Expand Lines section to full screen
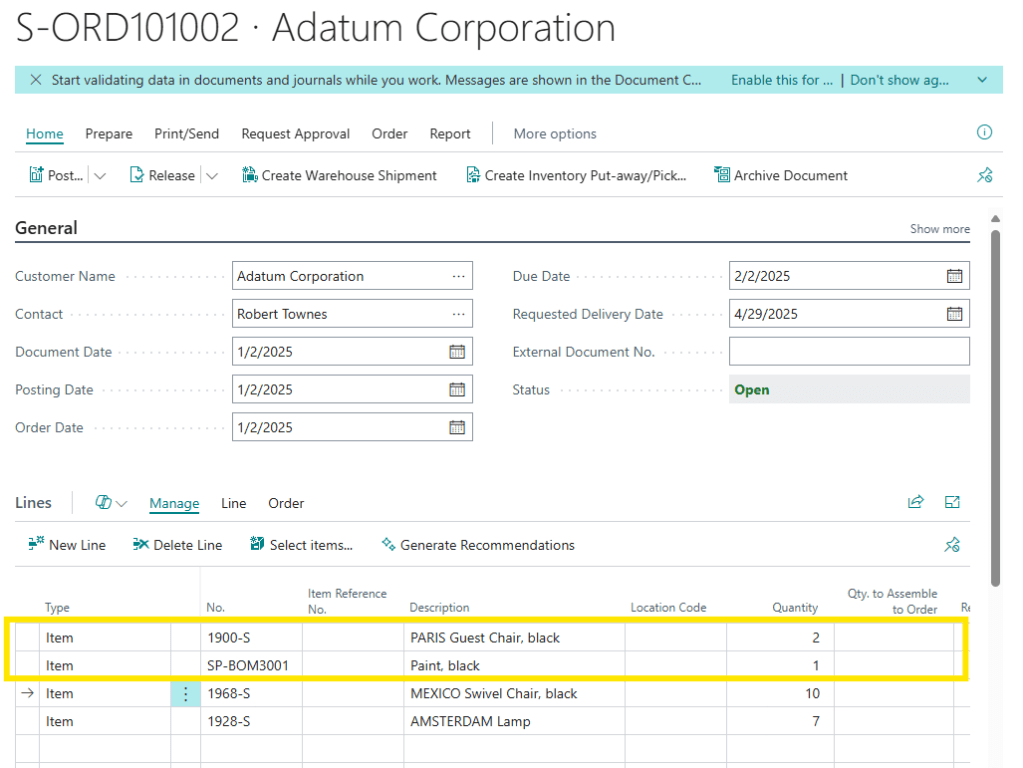The width and height of the screenshot is (1023, 768). point(952,502)
